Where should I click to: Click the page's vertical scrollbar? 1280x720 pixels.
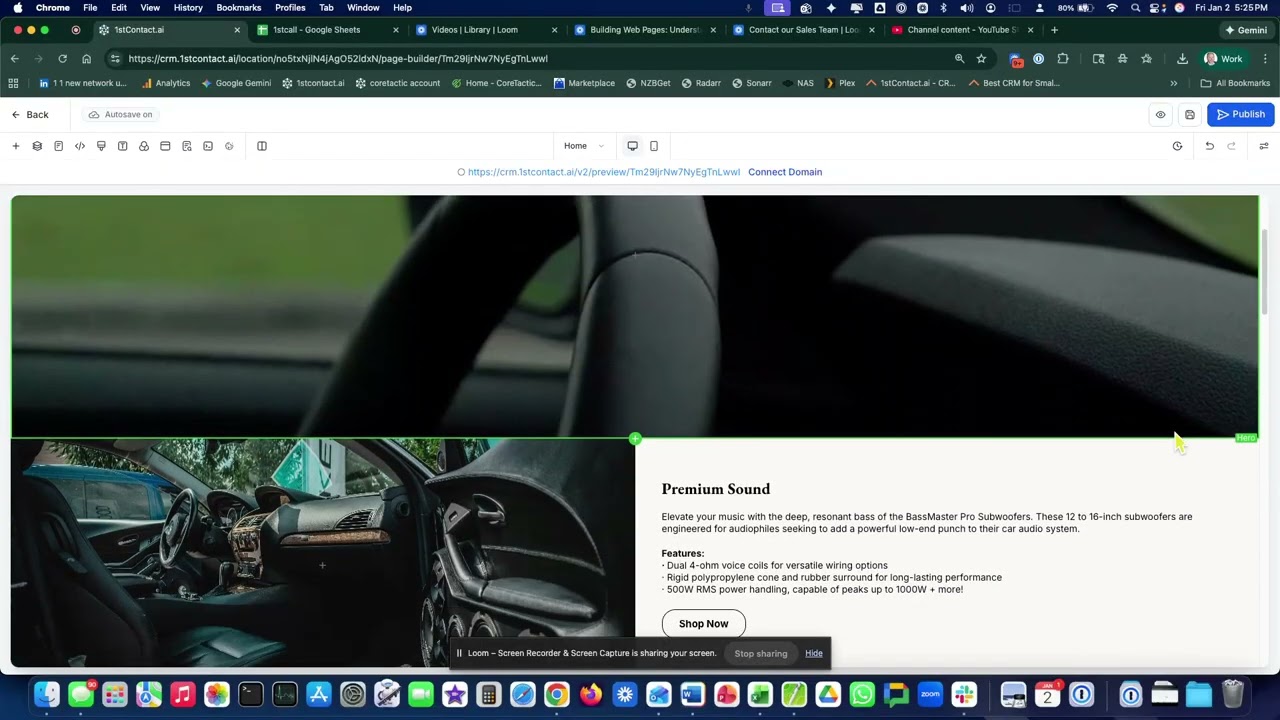[1264, 272]
